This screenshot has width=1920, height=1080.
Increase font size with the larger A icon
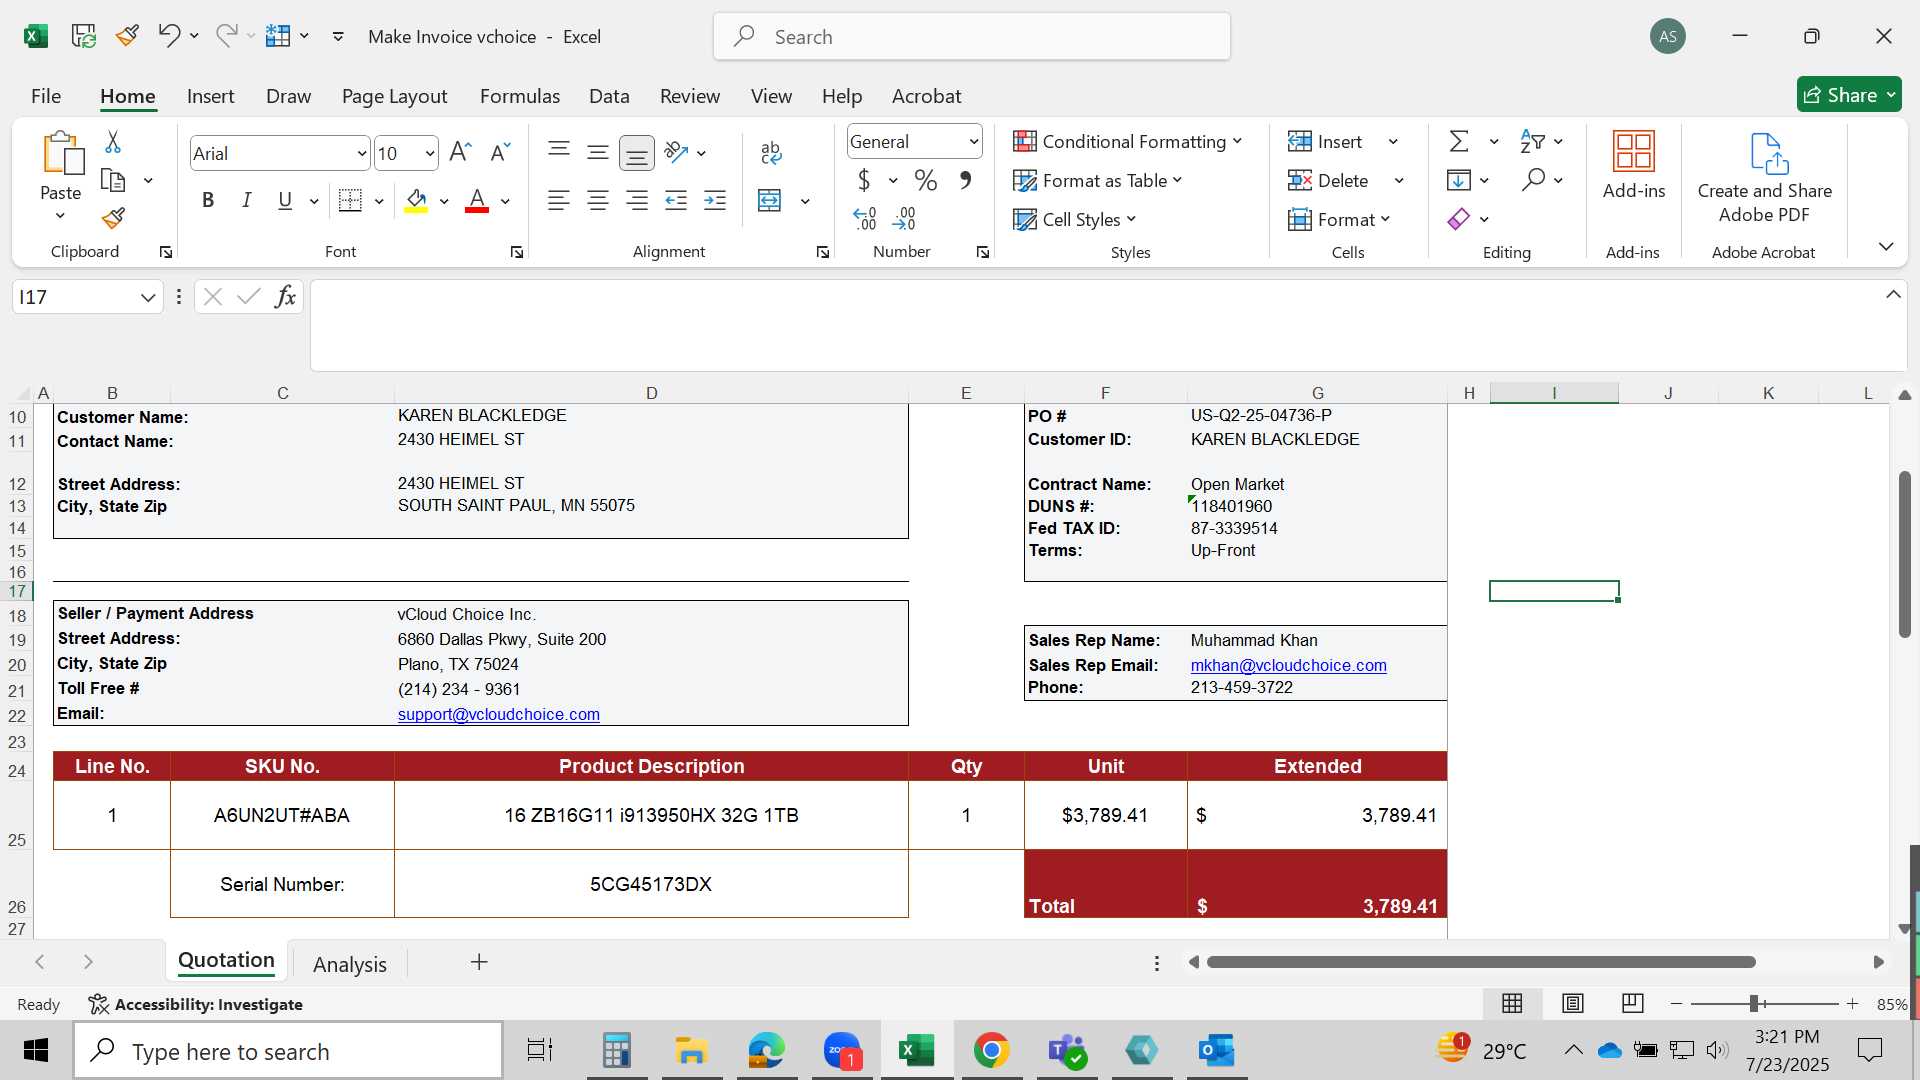click(x=460, y=152)
